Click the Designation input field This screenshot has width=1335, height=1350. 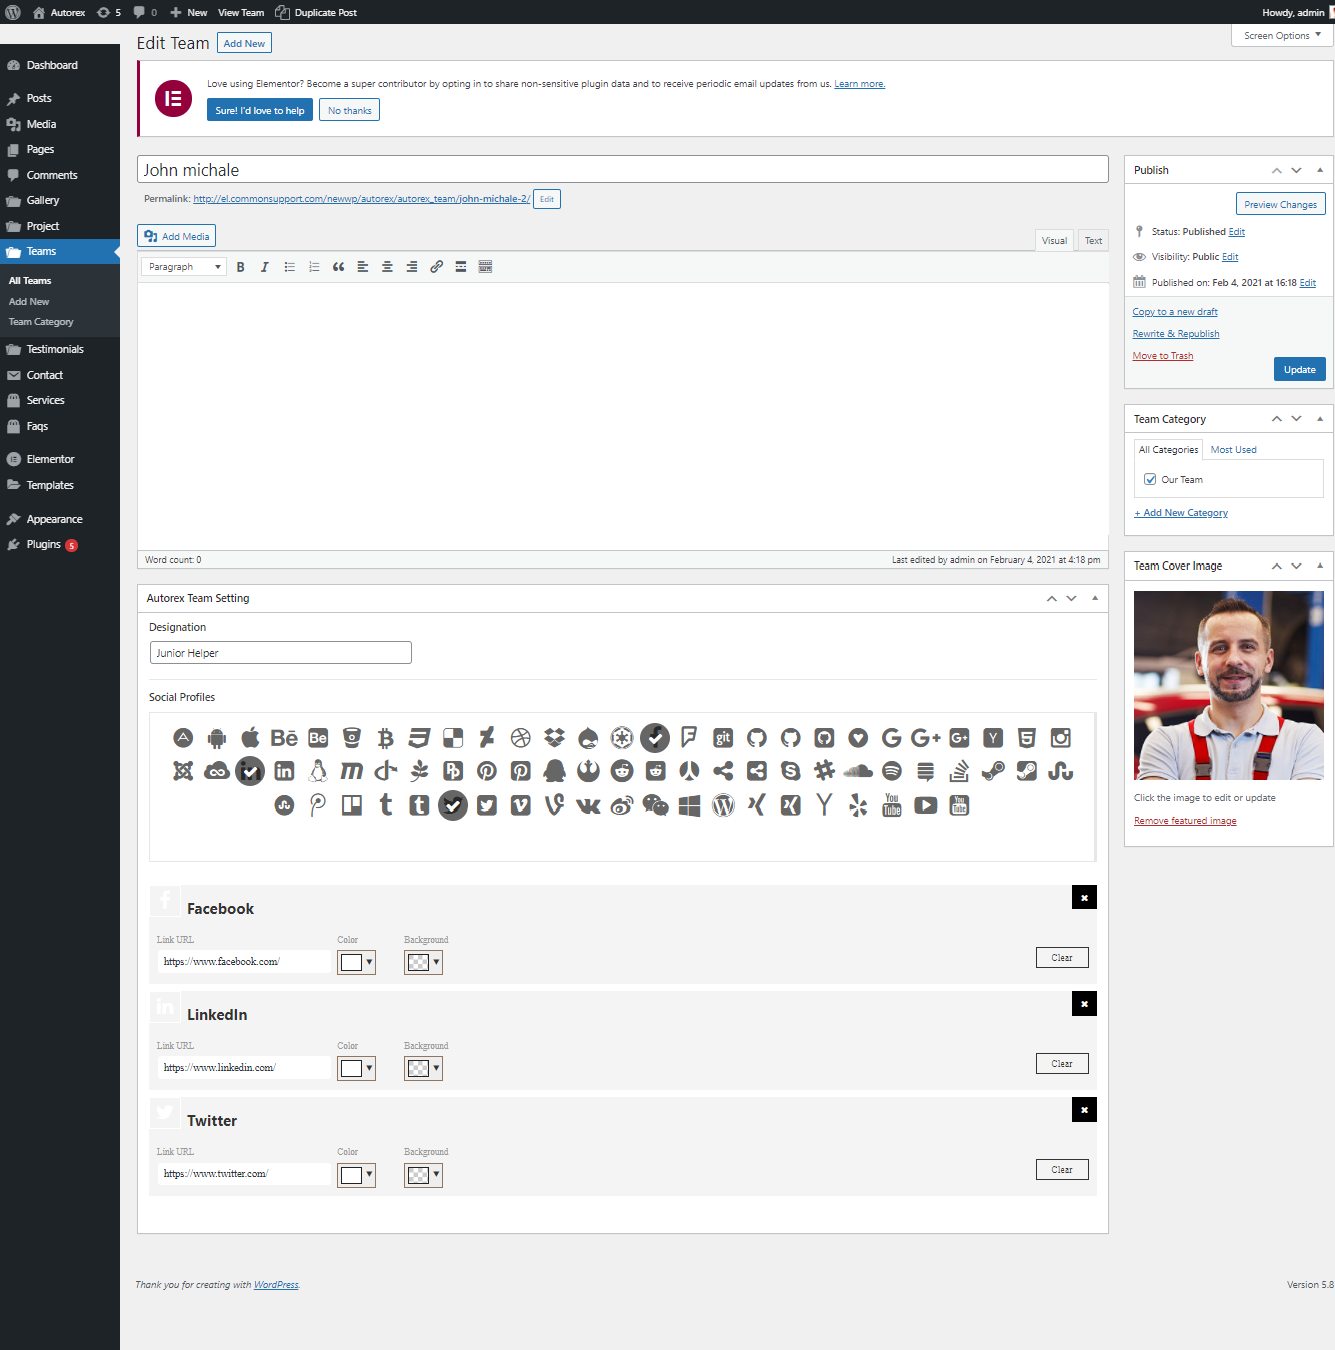(280, 653)
